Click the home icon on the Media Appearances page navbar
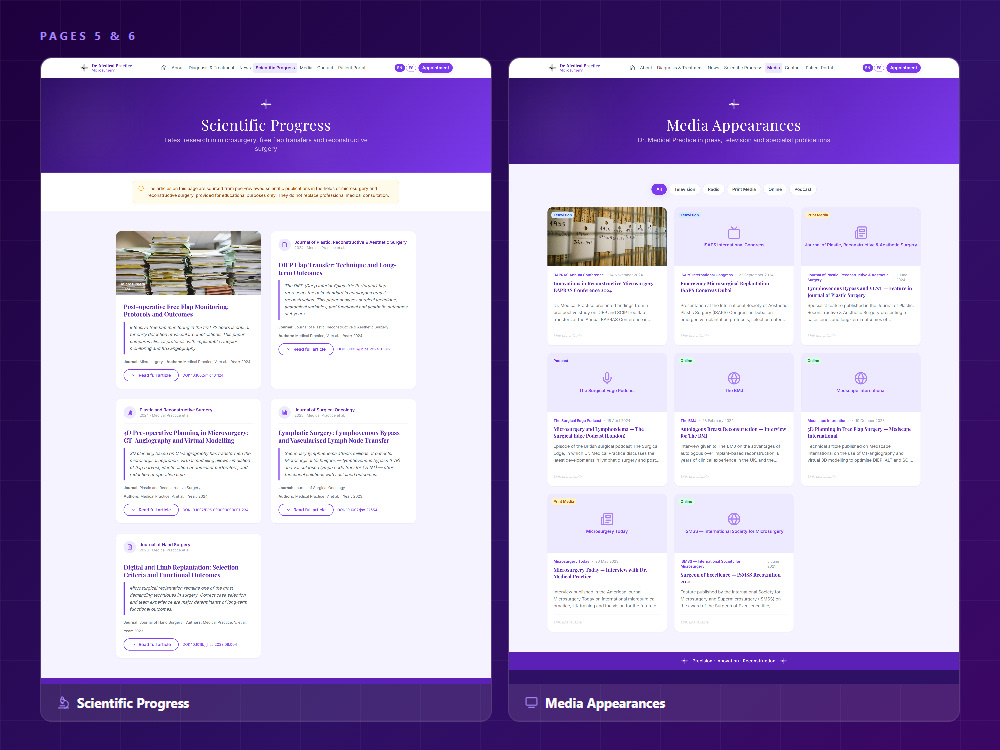 point(632,68)
